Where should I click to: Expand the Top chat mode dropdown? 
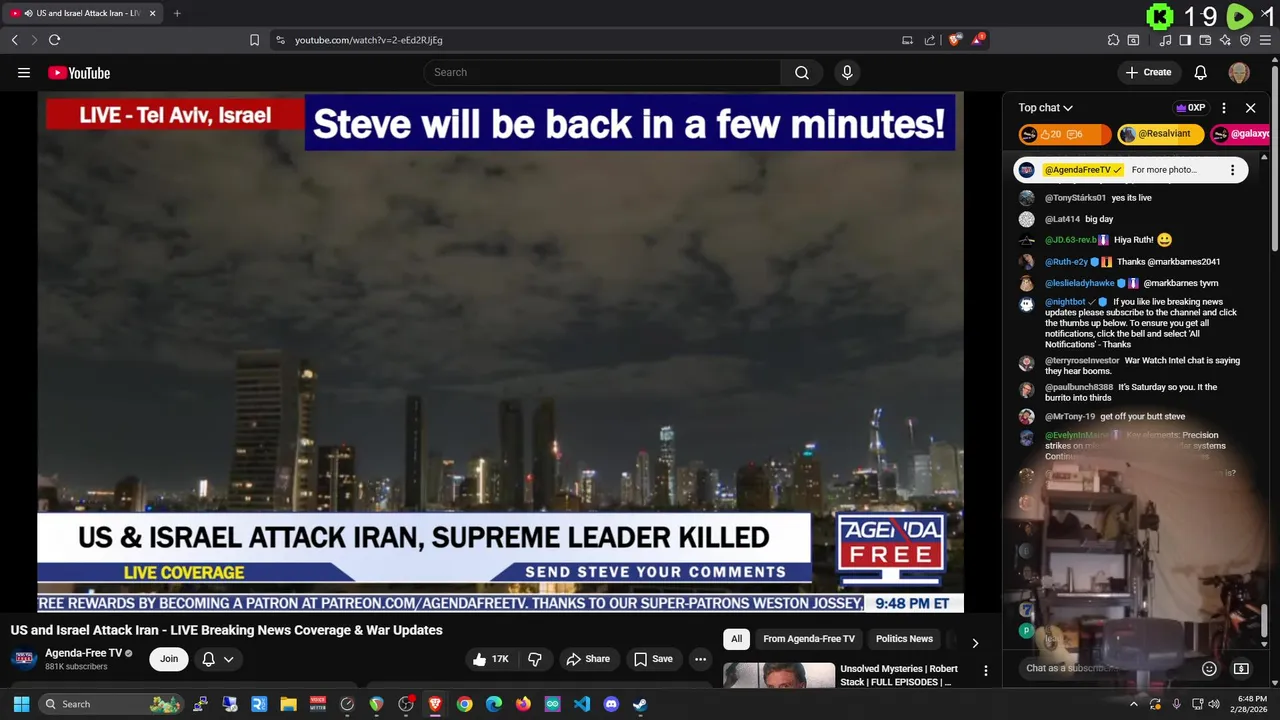(x=1045, y=108)
